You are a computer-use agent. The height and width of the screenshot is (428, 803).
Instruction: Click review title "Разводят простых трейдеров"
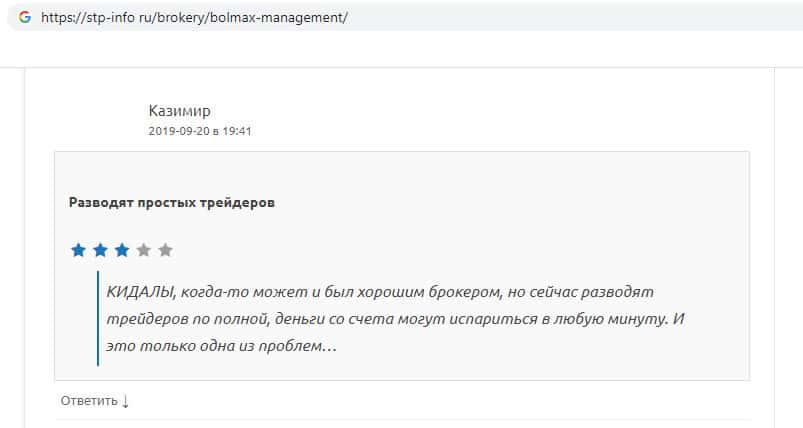tap(172, 202)
